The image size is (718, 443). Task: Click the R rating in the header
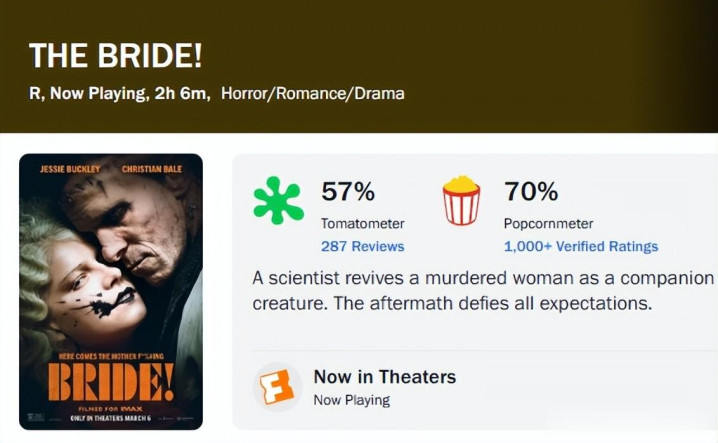tap(35, 93)
